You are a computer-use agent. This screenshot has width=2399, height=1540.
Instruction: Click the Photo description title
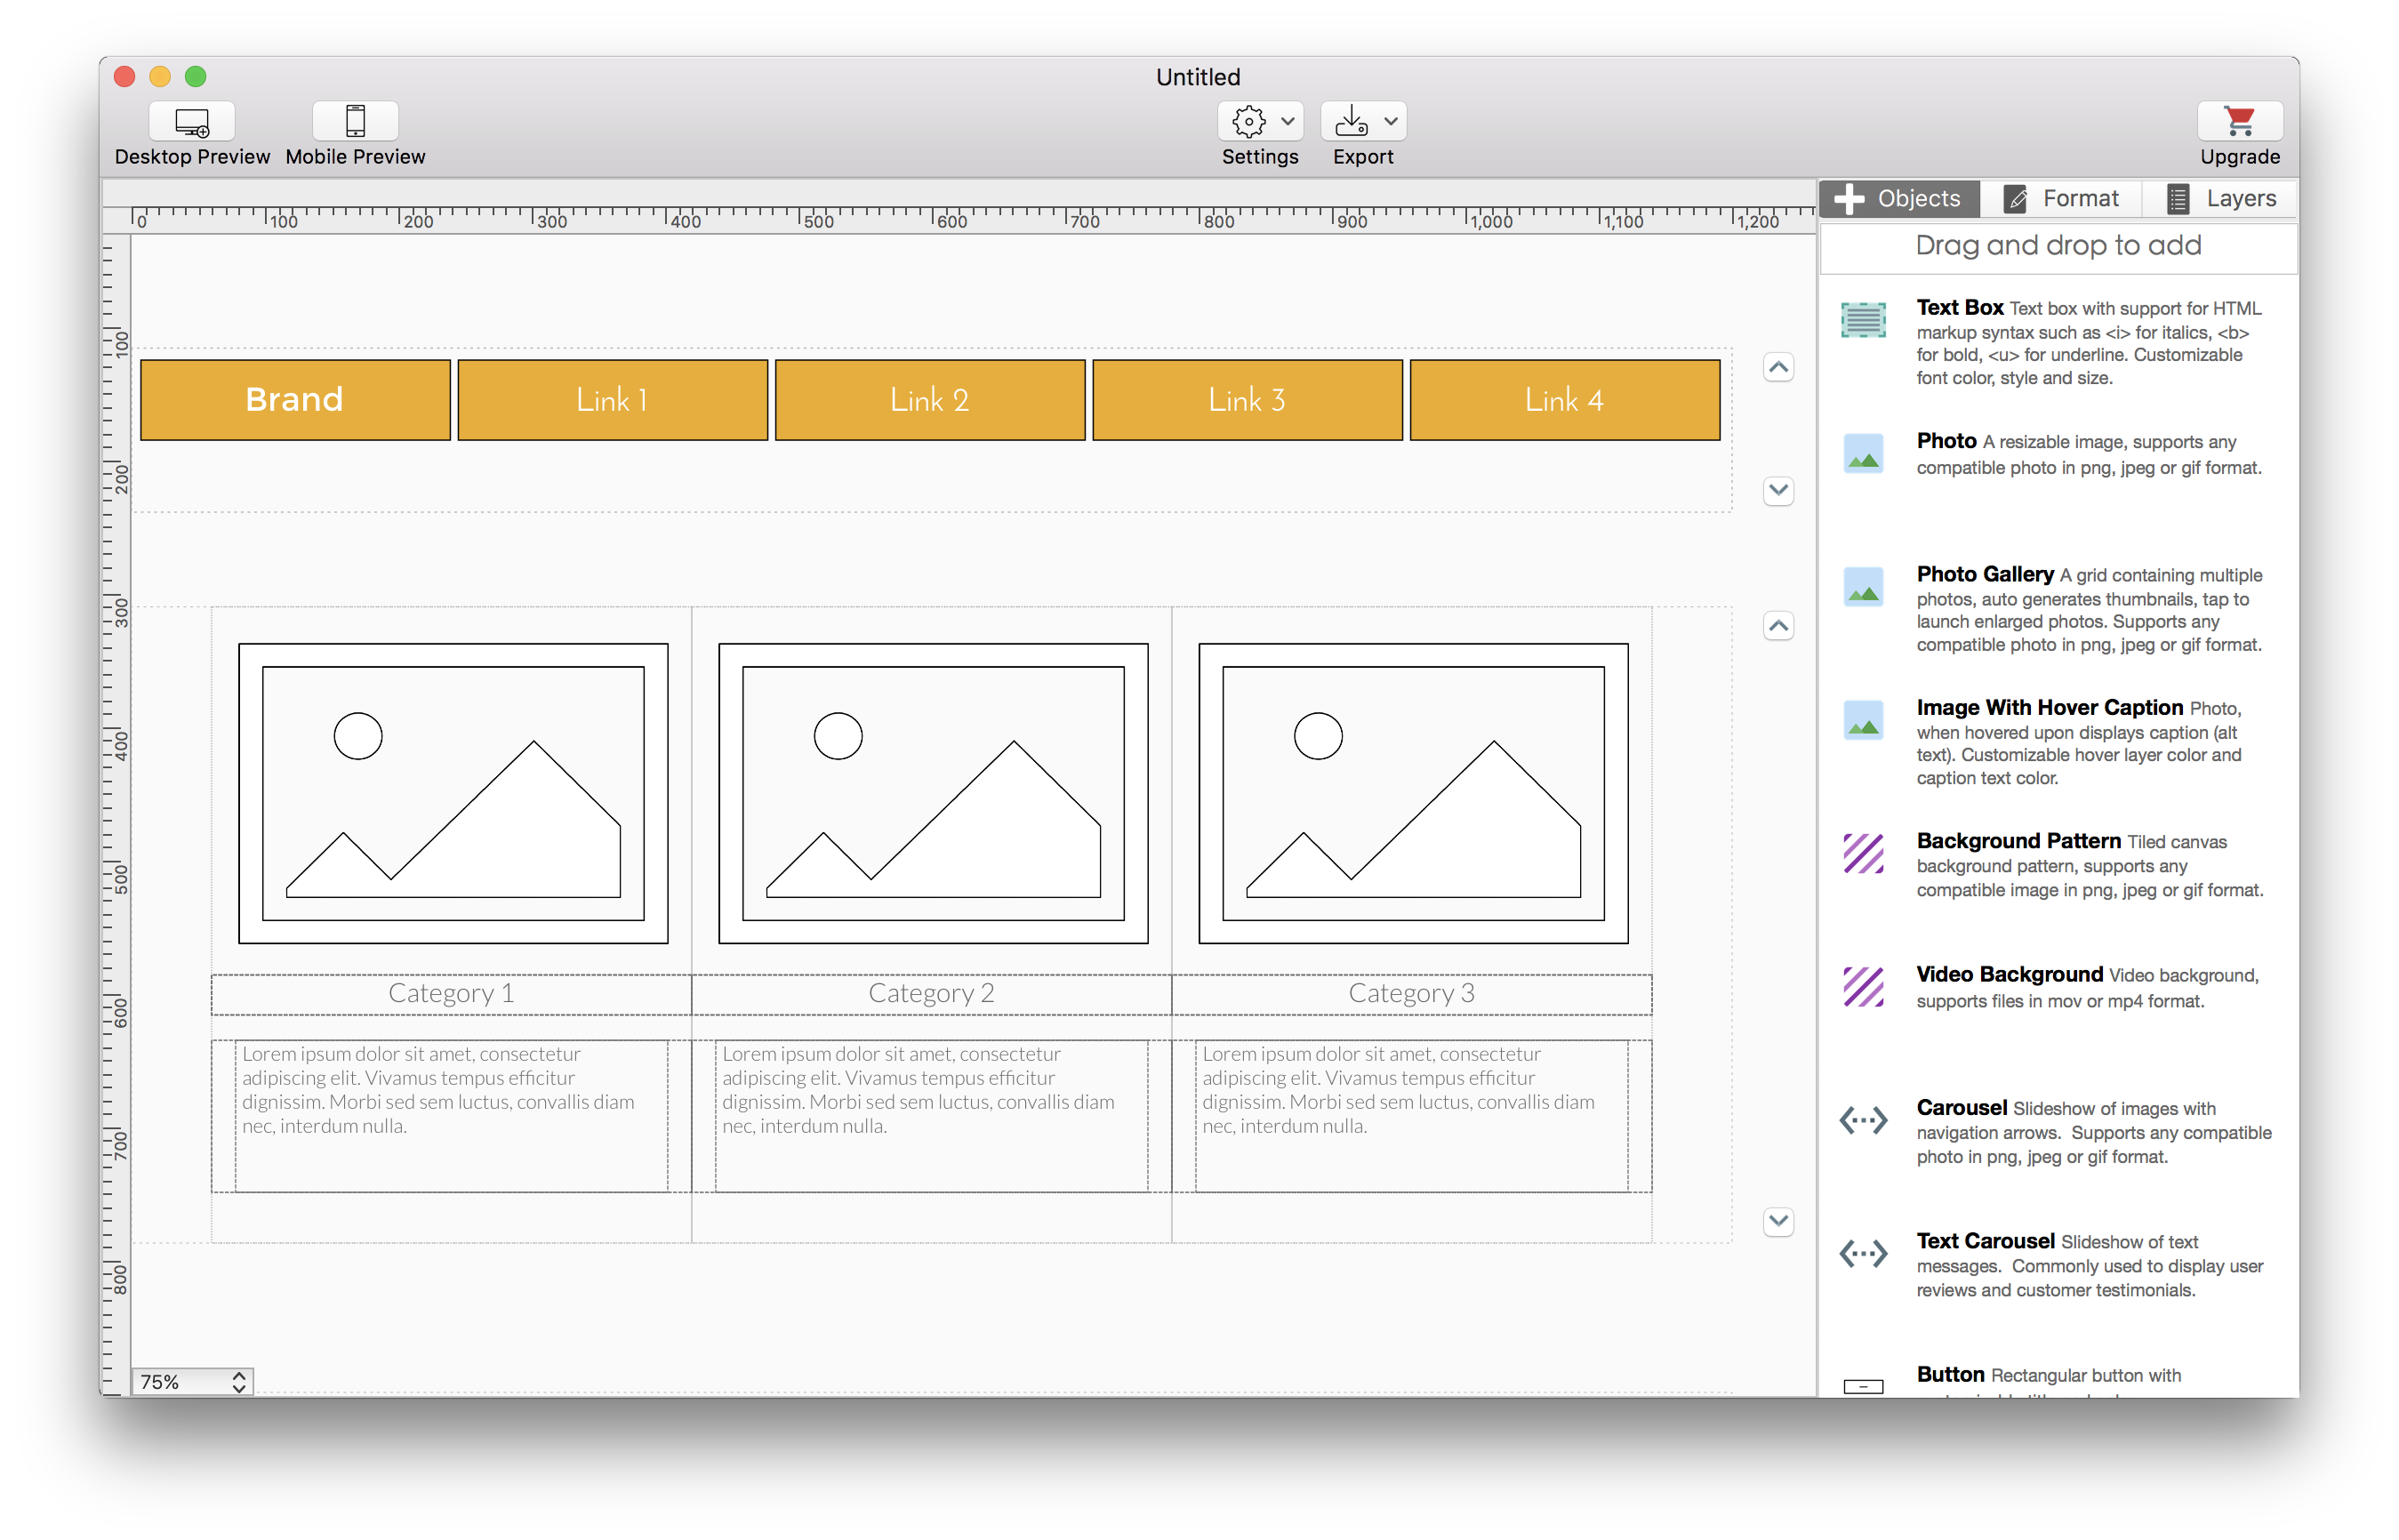click(x=1946, y=441)
